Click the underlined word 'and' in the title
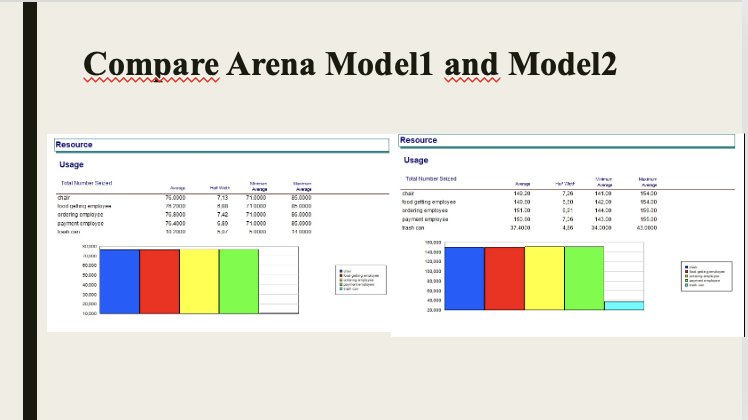Viewport: 748px width, 420px height. [471, 64]
